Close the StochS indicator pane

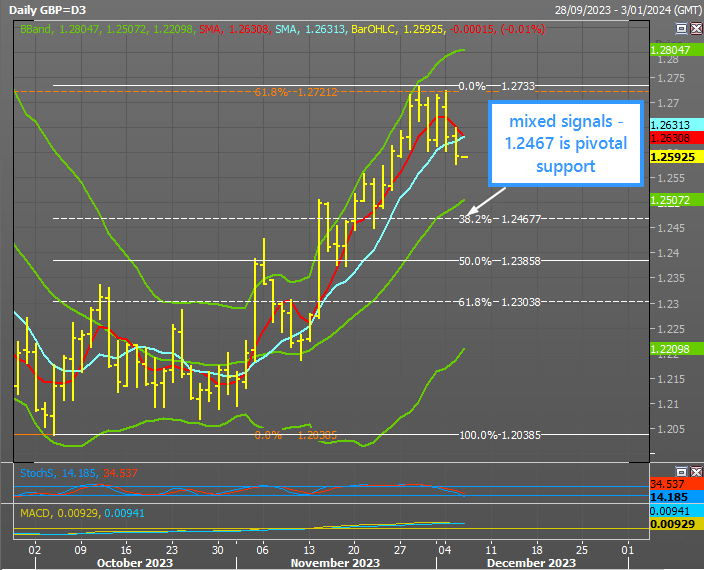point(695,471)
